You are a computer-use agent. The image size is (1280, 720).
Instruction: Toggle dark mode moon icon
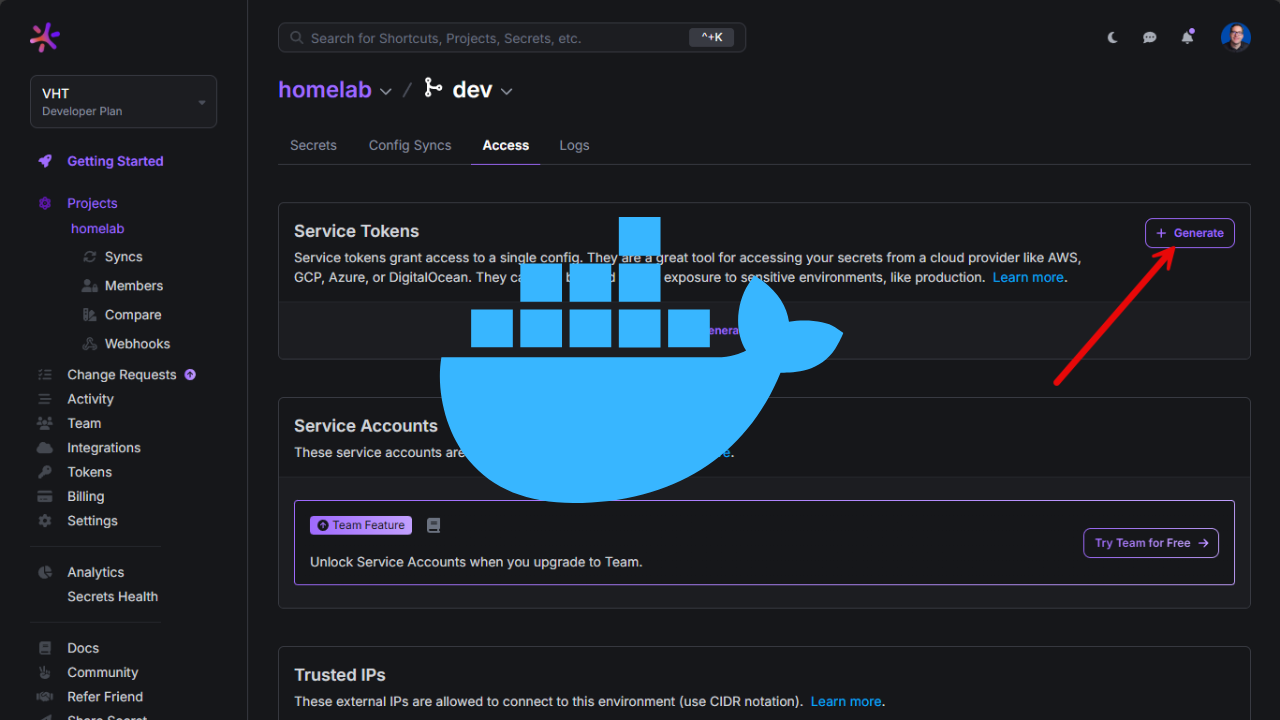pos(1113,38)
